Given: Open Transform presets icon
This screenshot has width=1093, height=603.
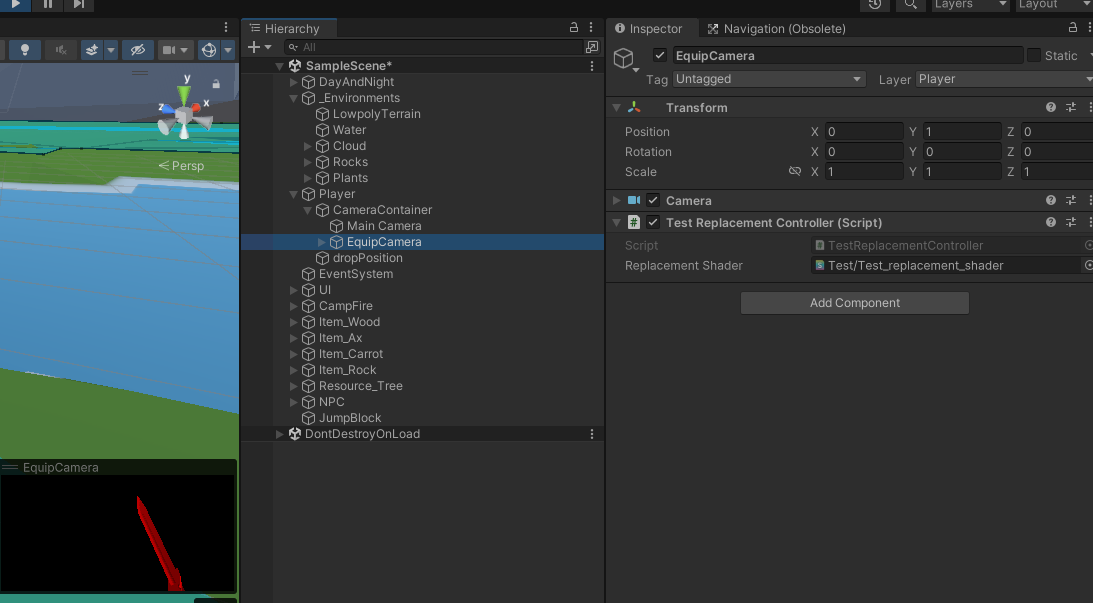Looking at the screenshot, I should tap(1071, 107).
